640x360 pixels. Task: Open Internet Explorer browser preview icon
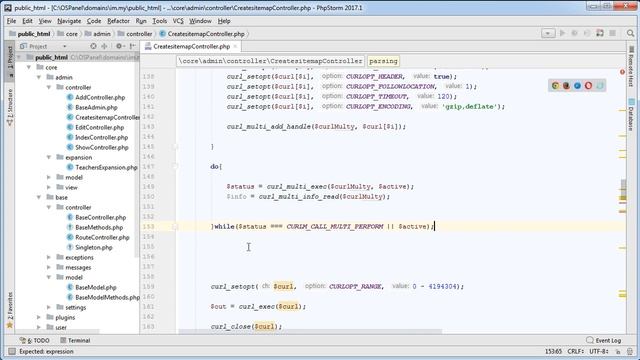[x=577, y=86]
